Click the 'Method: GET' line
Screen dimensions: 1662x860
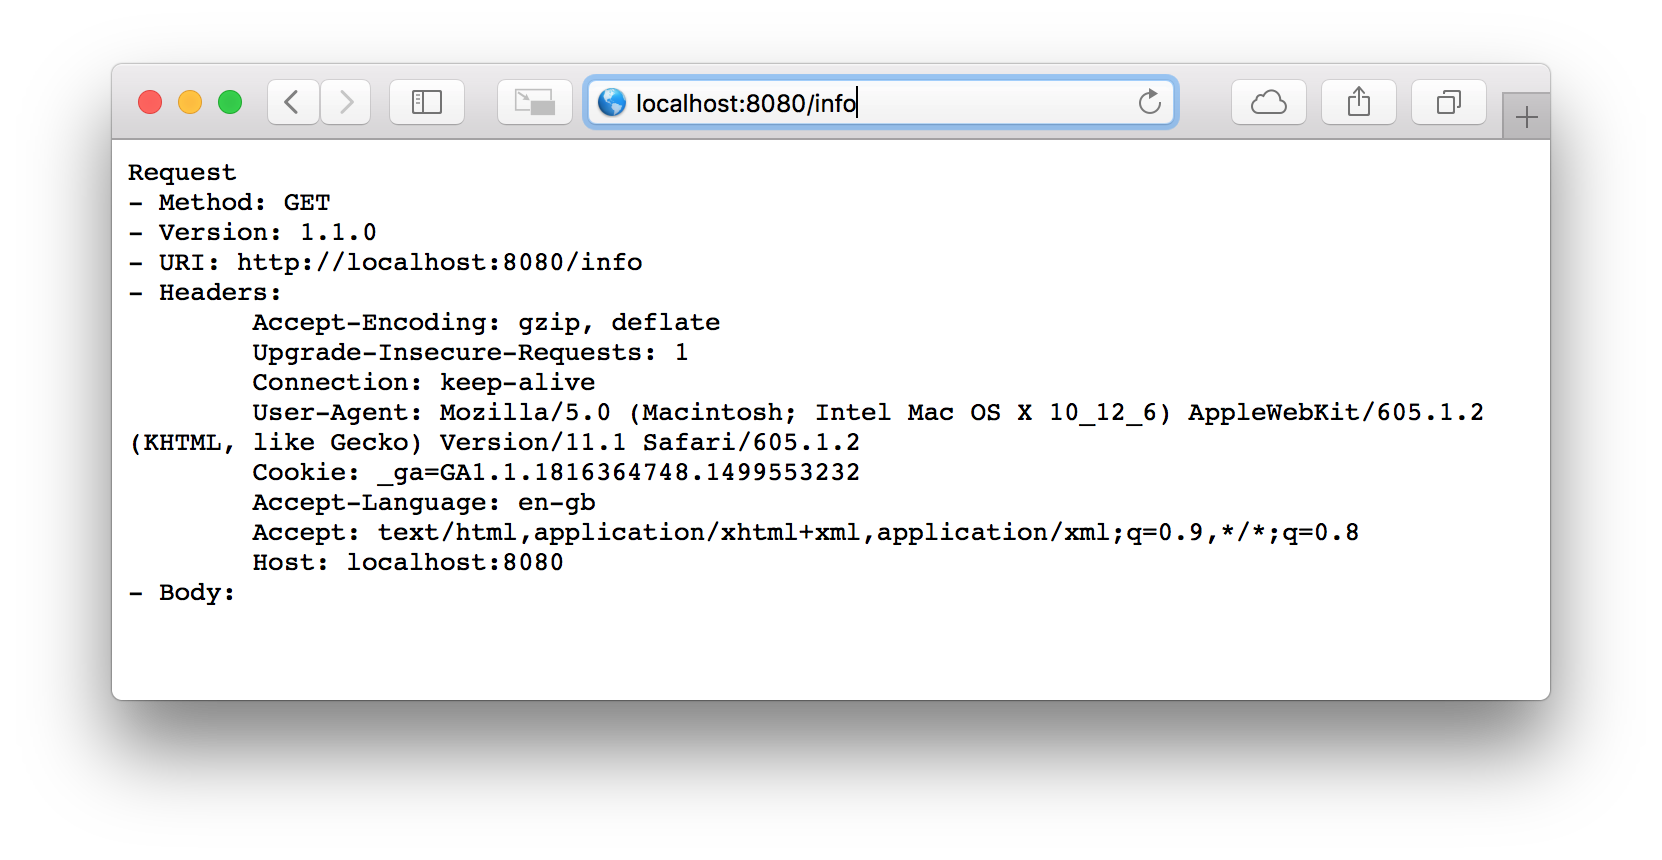coord(244,202)
